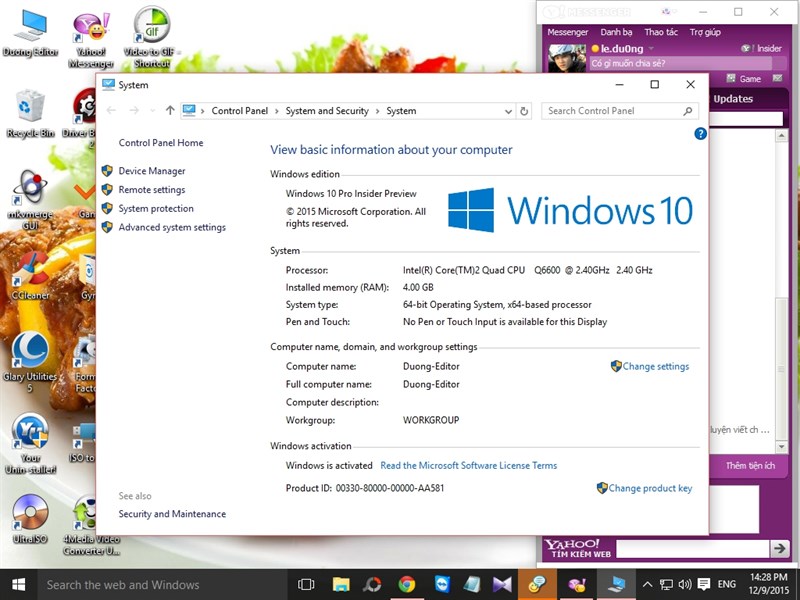Image resolution: width=800 pixels, height=600 pixels.
Task: Click the profile avatar in Messenger
Action: (x=566, y=58)
